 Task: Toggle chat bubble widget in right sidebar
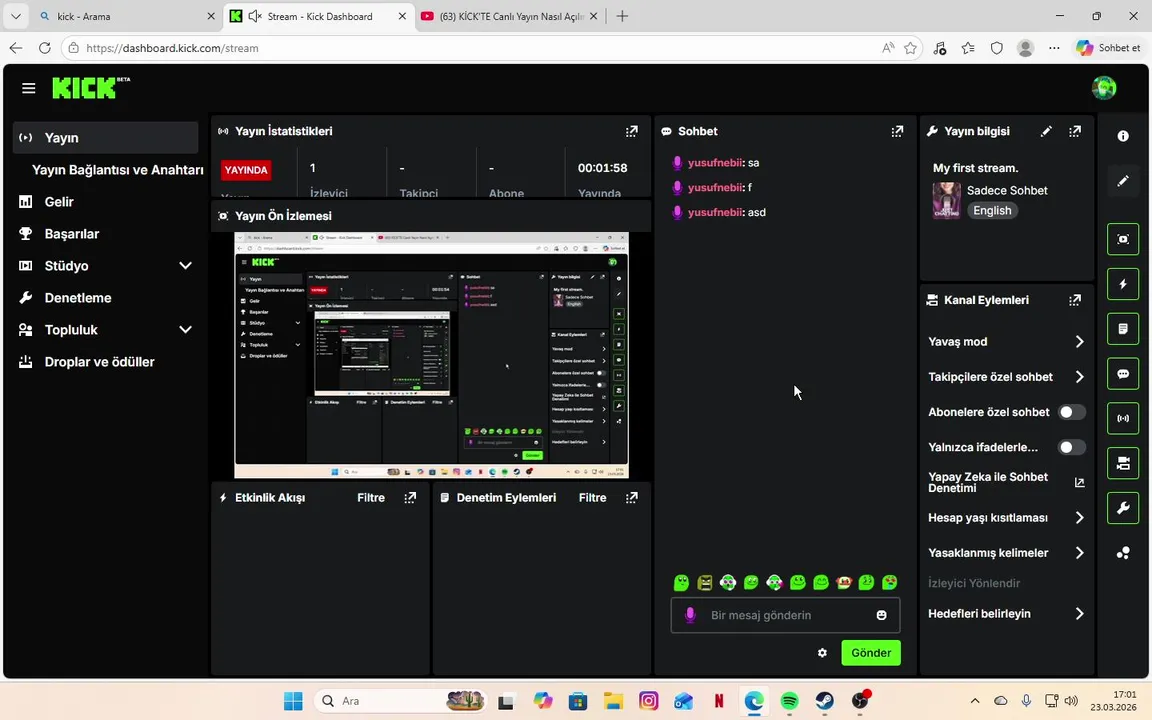click(x=1123, y=374)
